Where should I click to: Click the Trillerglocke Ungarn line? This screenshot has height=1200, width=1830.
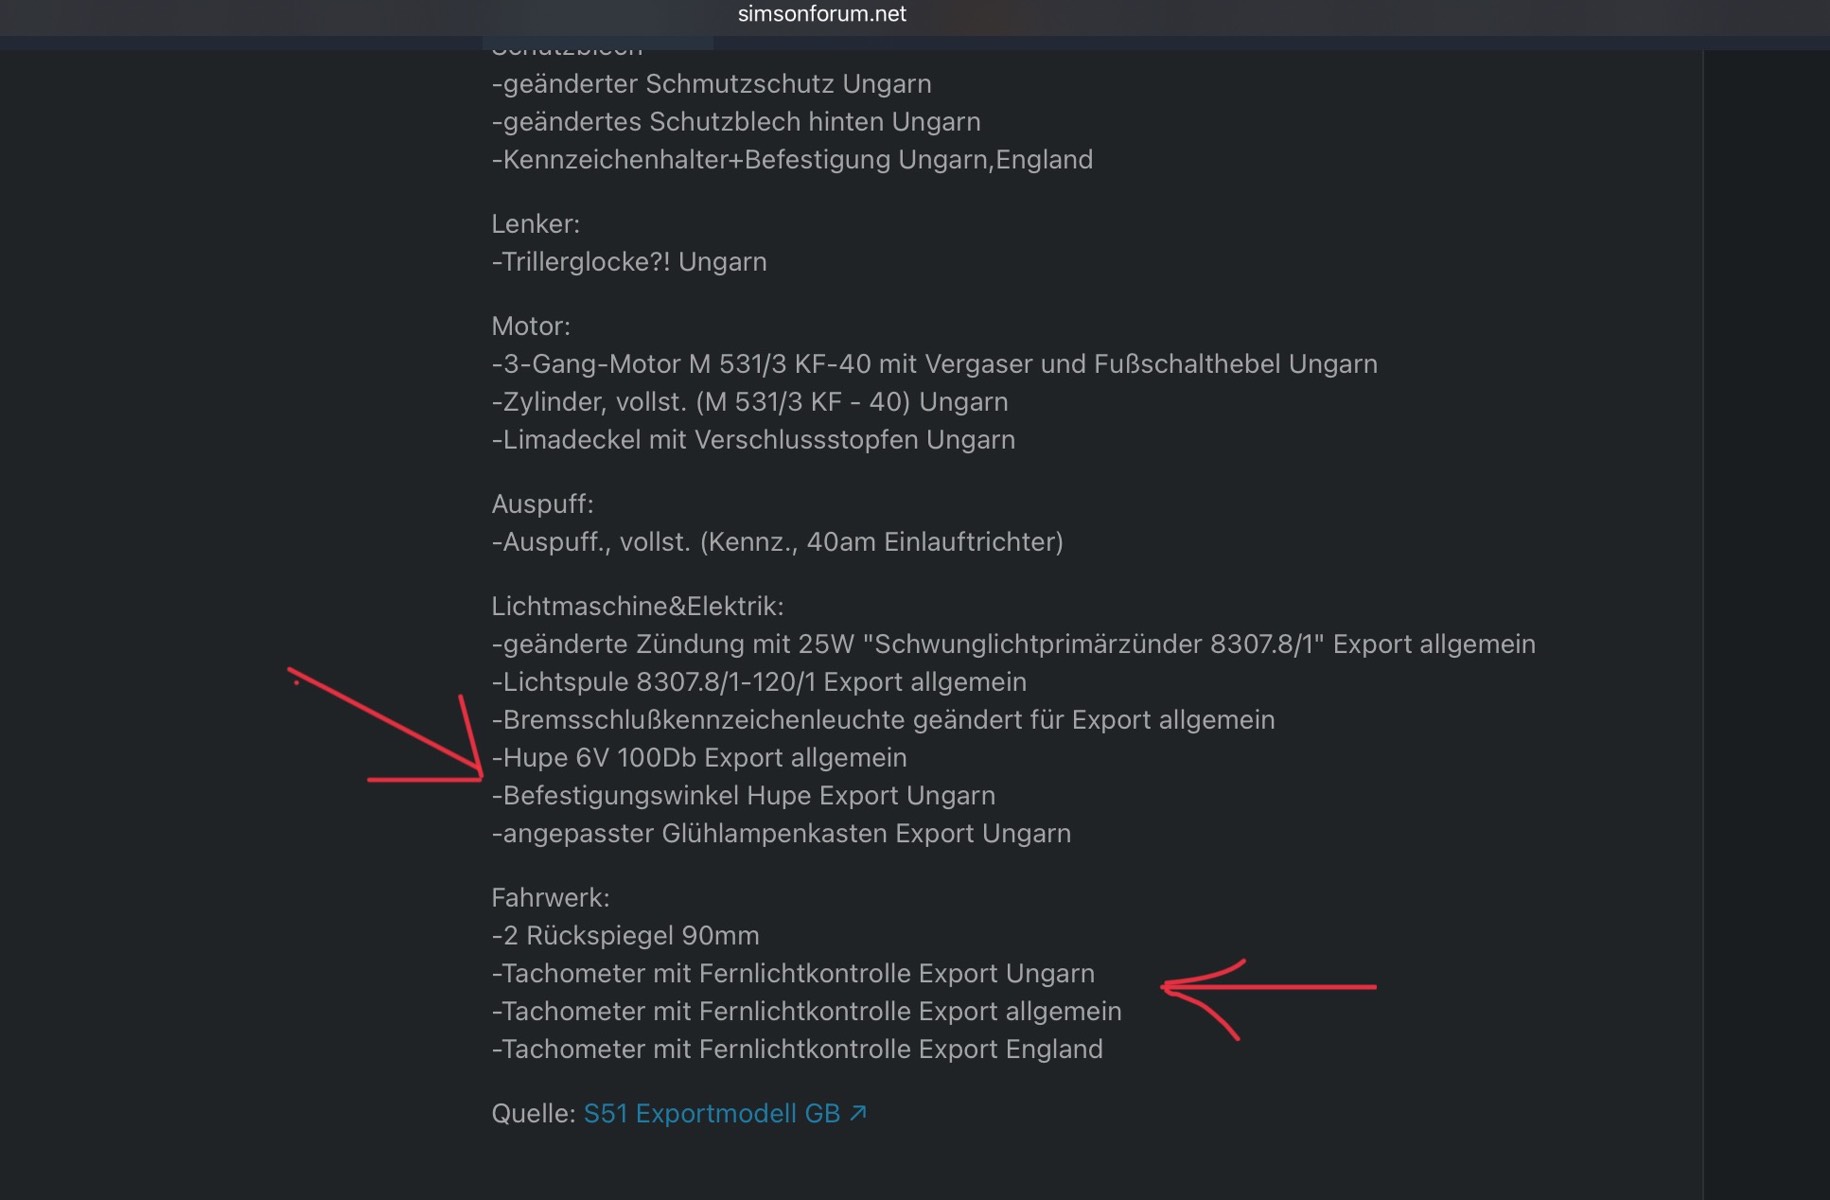click(629, 262)
